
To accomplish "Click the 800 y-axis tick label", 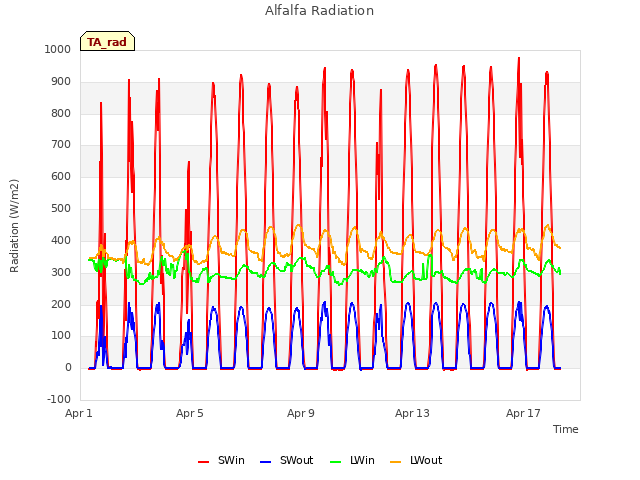I will [x=61, y=113].
